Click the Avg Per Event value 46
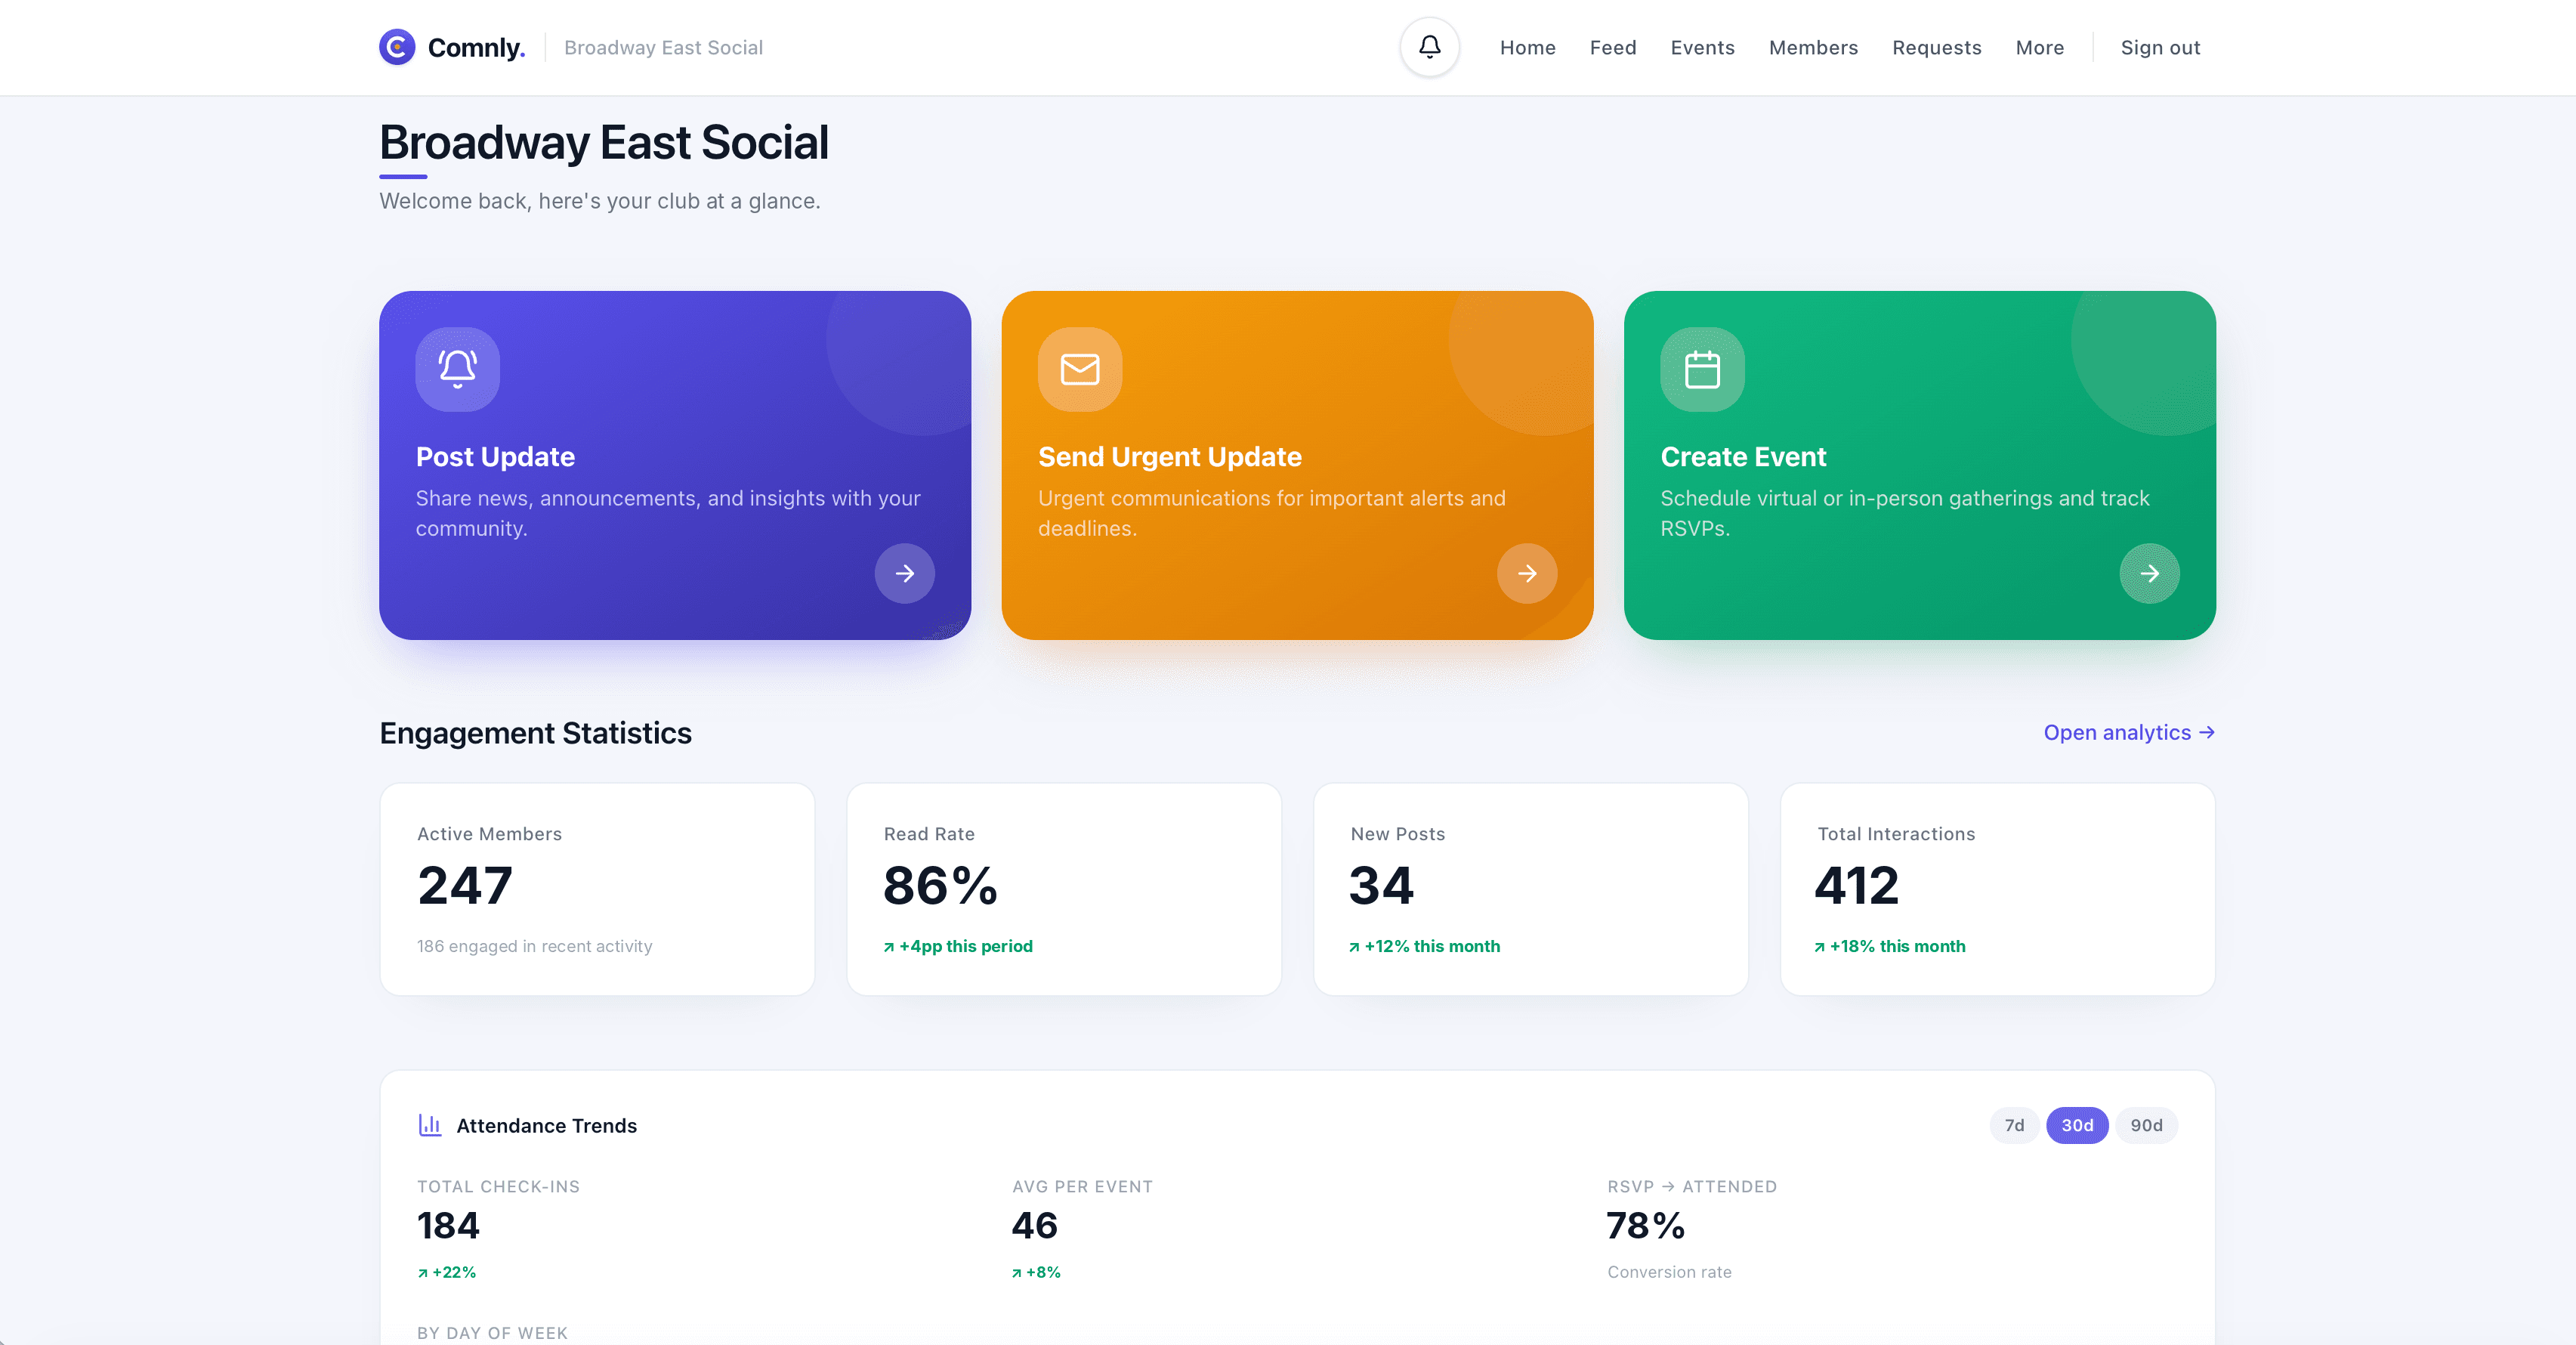The image size is (2576, 1345). (1034, 1226)
